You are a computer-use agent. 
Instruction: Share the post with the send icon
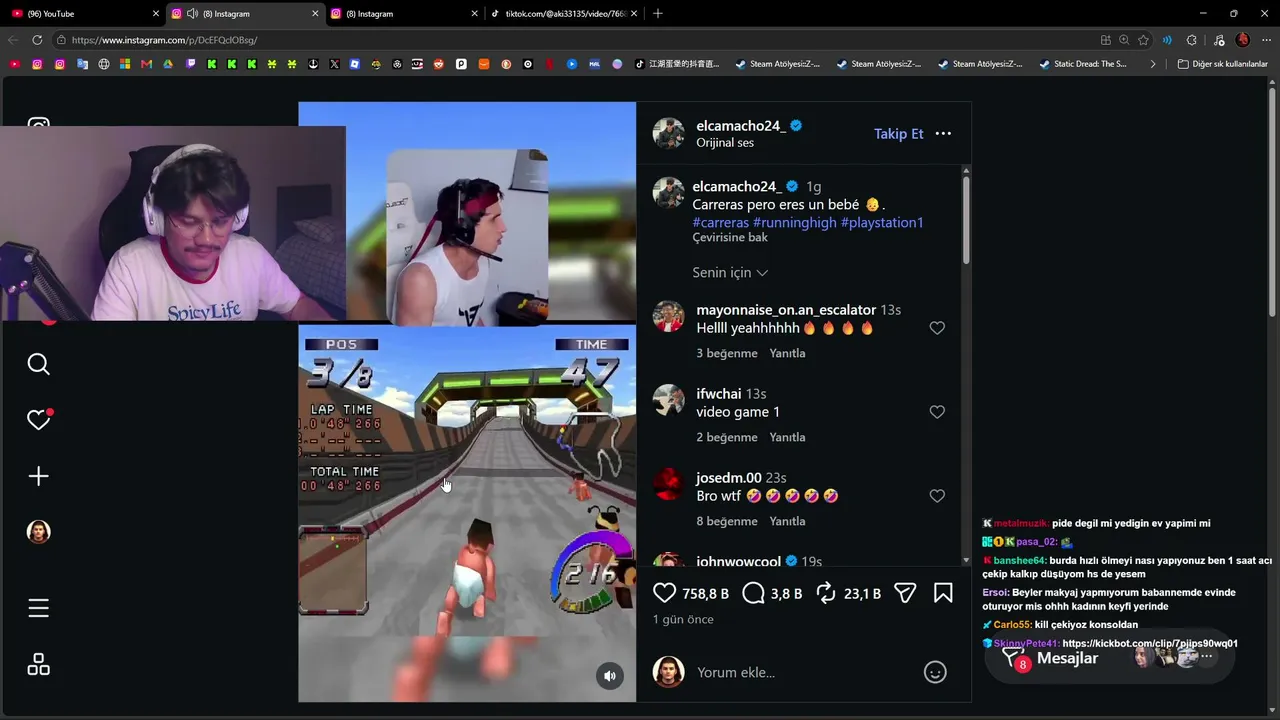pos(905,593)
